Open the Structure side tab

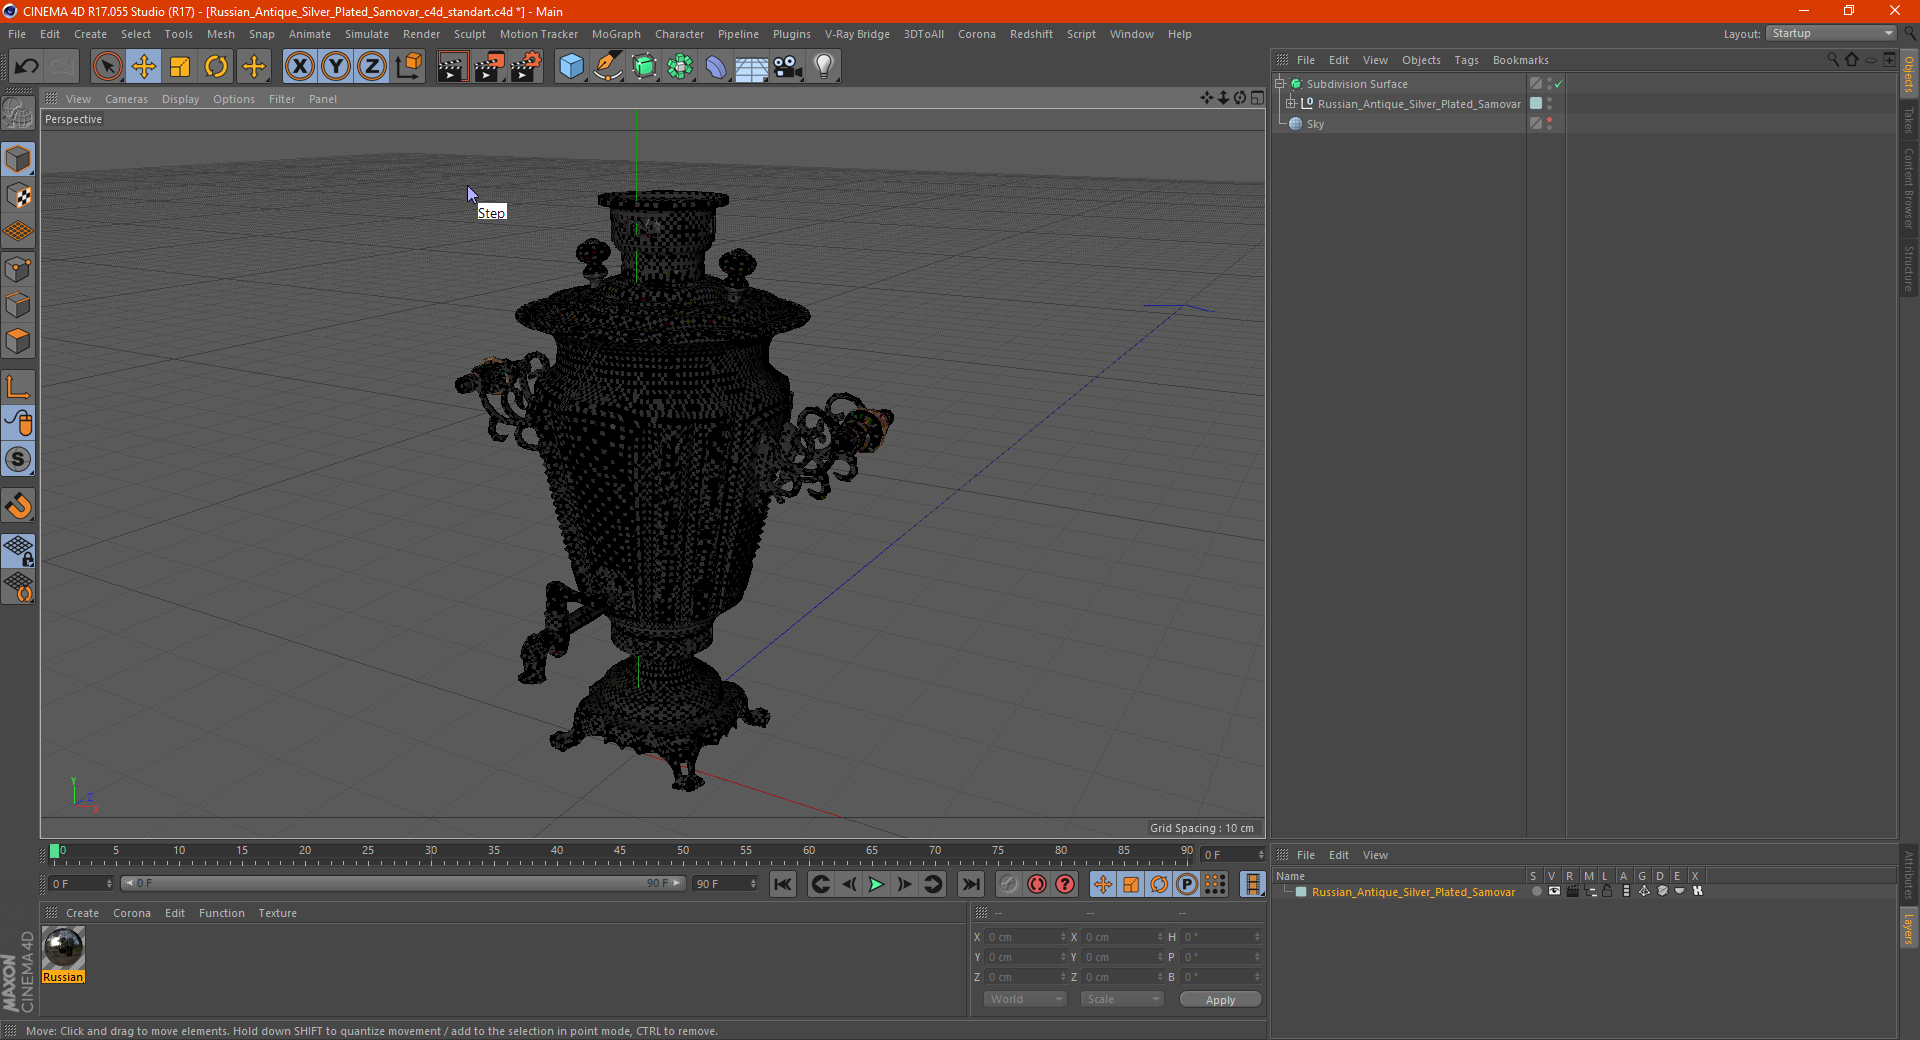[1909, 269]
